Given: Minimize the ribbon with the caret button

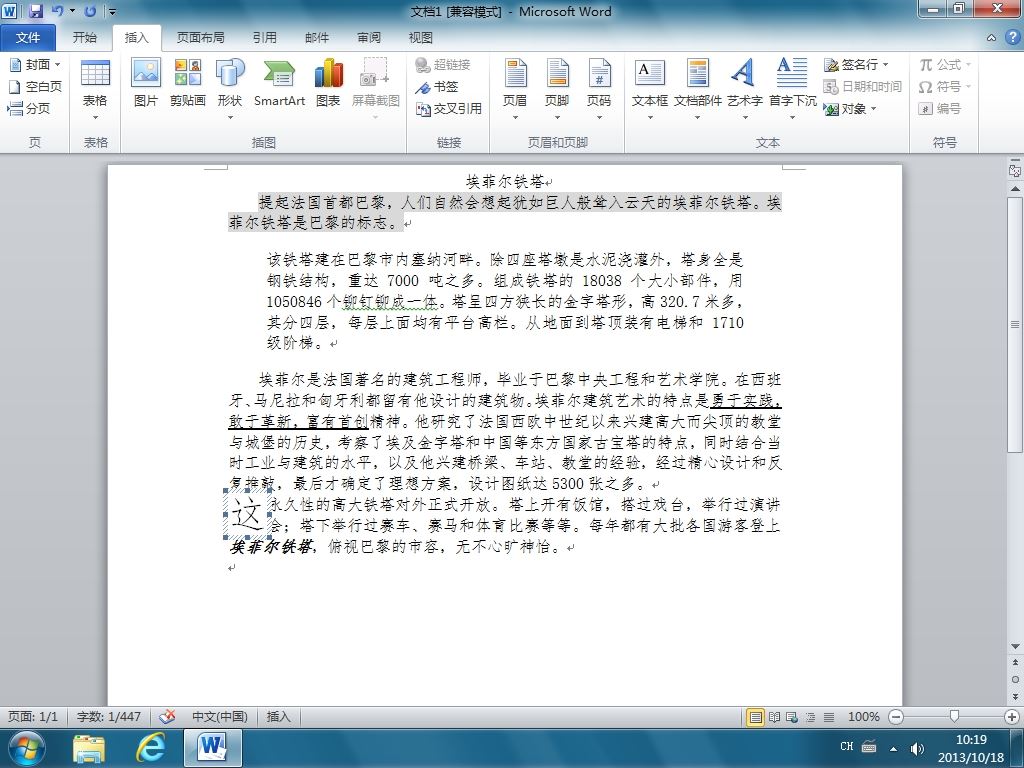Looking at the screenshot, I should 991,38.
